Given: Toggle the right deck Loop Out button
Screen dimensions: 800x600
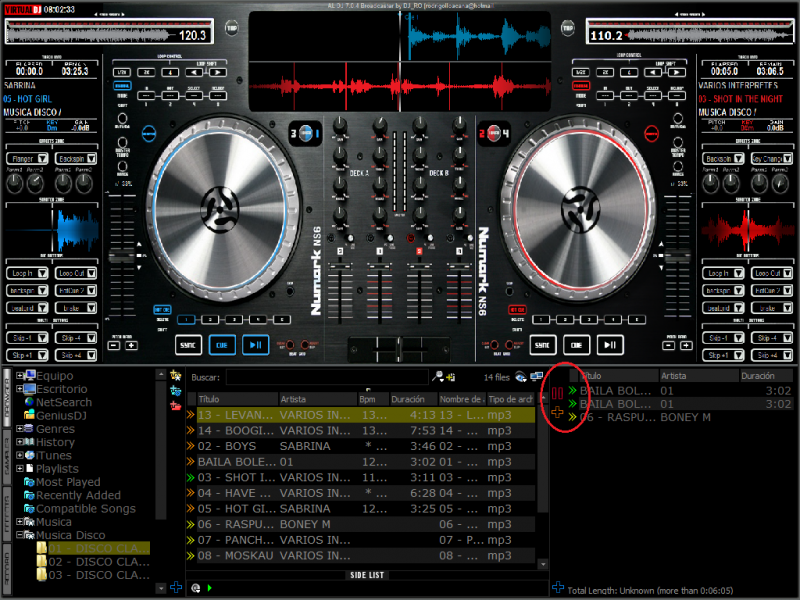Looking at the screenshot, I should (768, 272).
